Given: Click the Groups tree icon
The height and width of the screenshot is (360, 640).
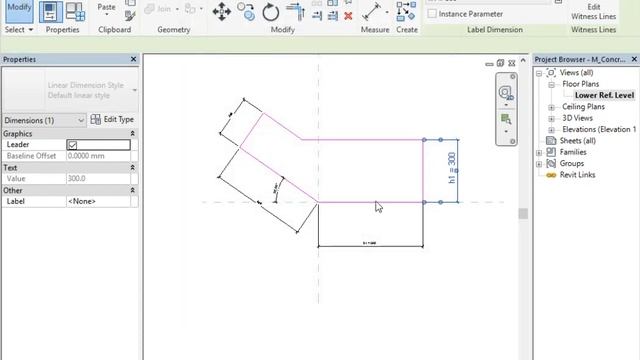Looking at the screenshot, I should pyautogui.click(x=551, y=163).
